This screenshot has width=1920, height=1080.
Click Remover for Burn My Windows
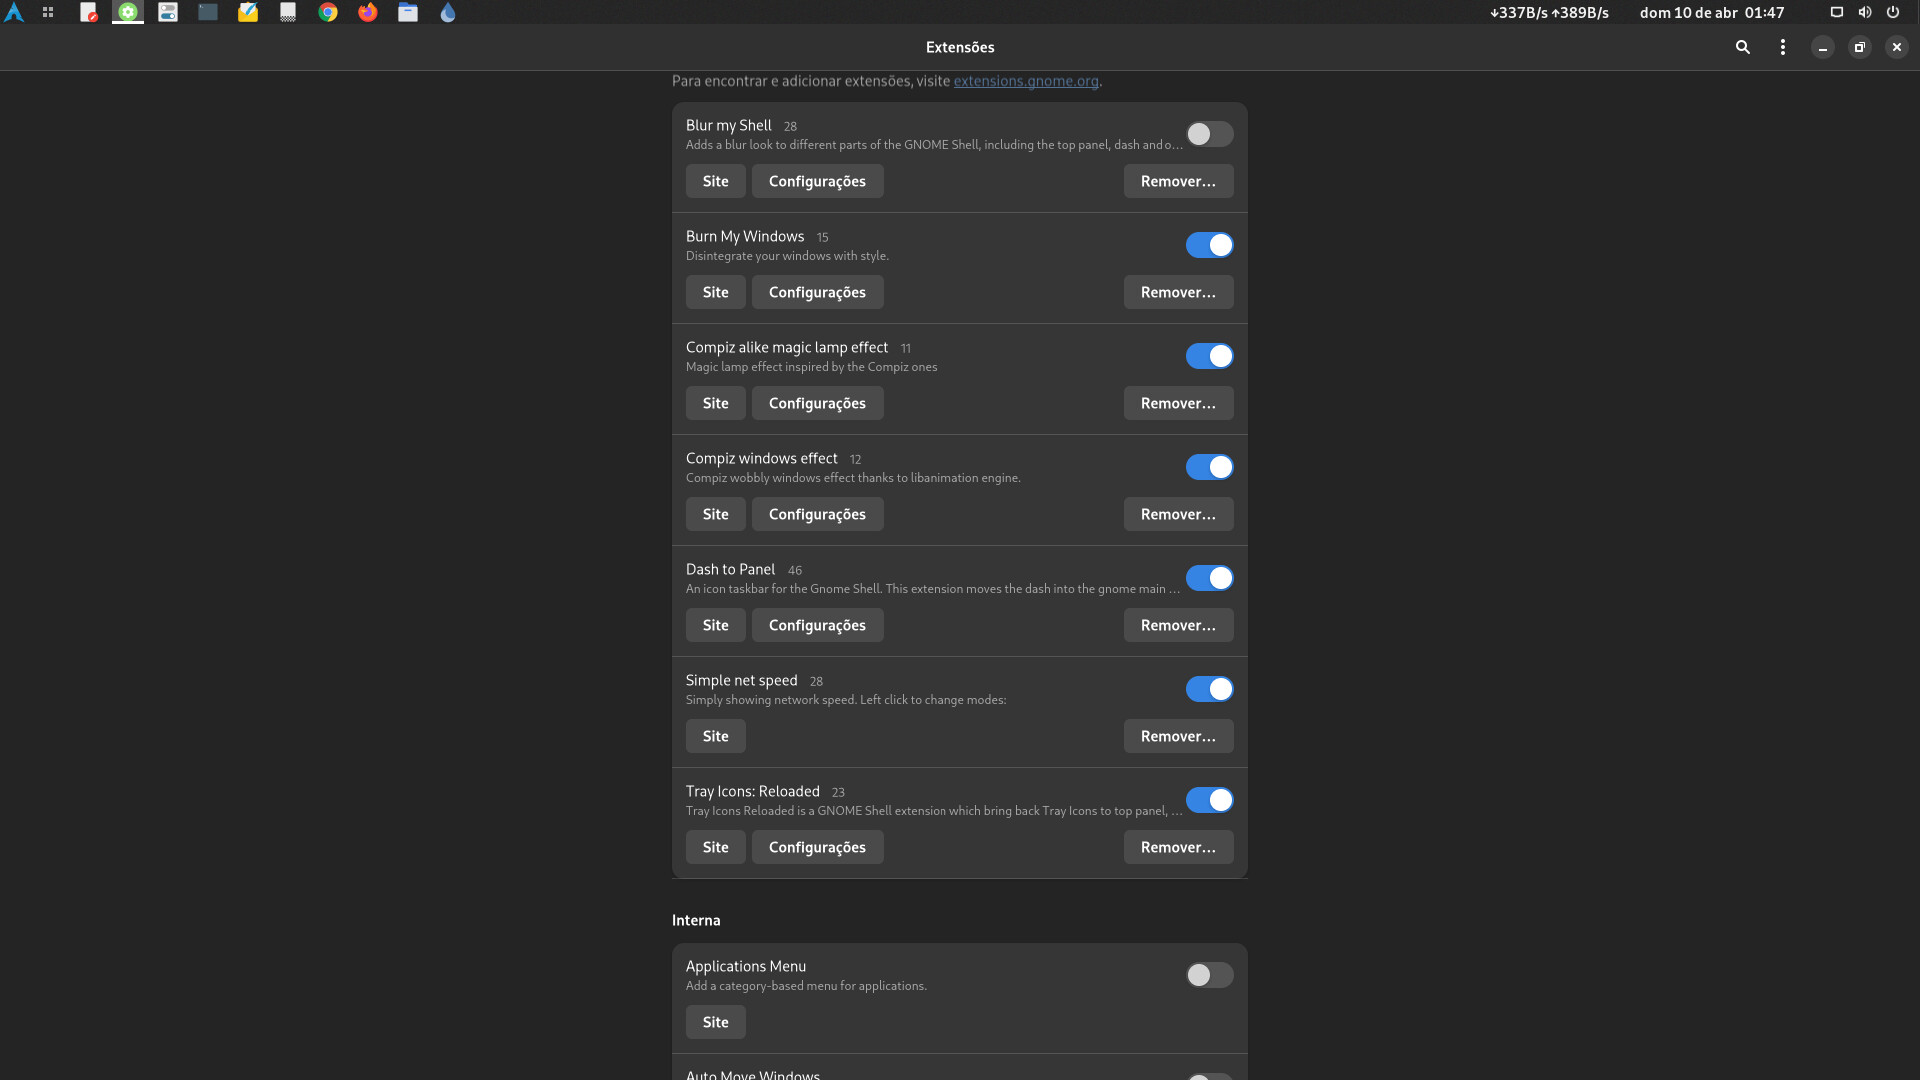[1179, 292]
